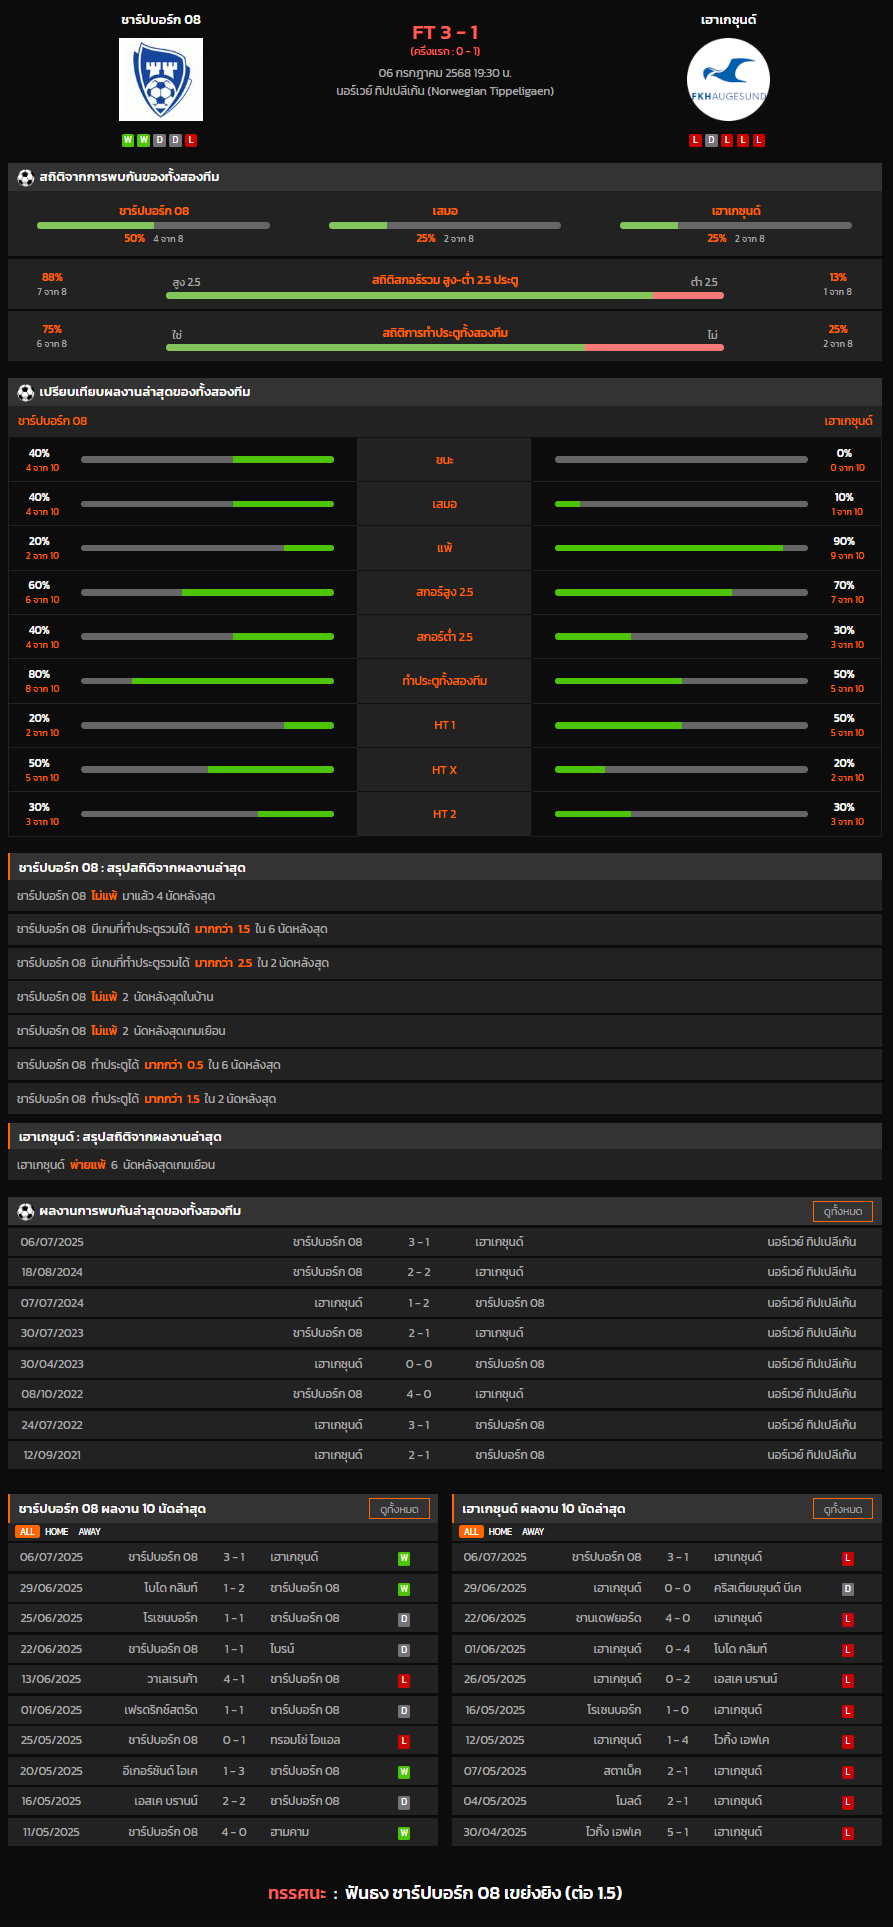Click the L result badge on Haugesund 30/04/2025 row
The height and width of the screenshot is (1927, 893).
pos(848,1833)
